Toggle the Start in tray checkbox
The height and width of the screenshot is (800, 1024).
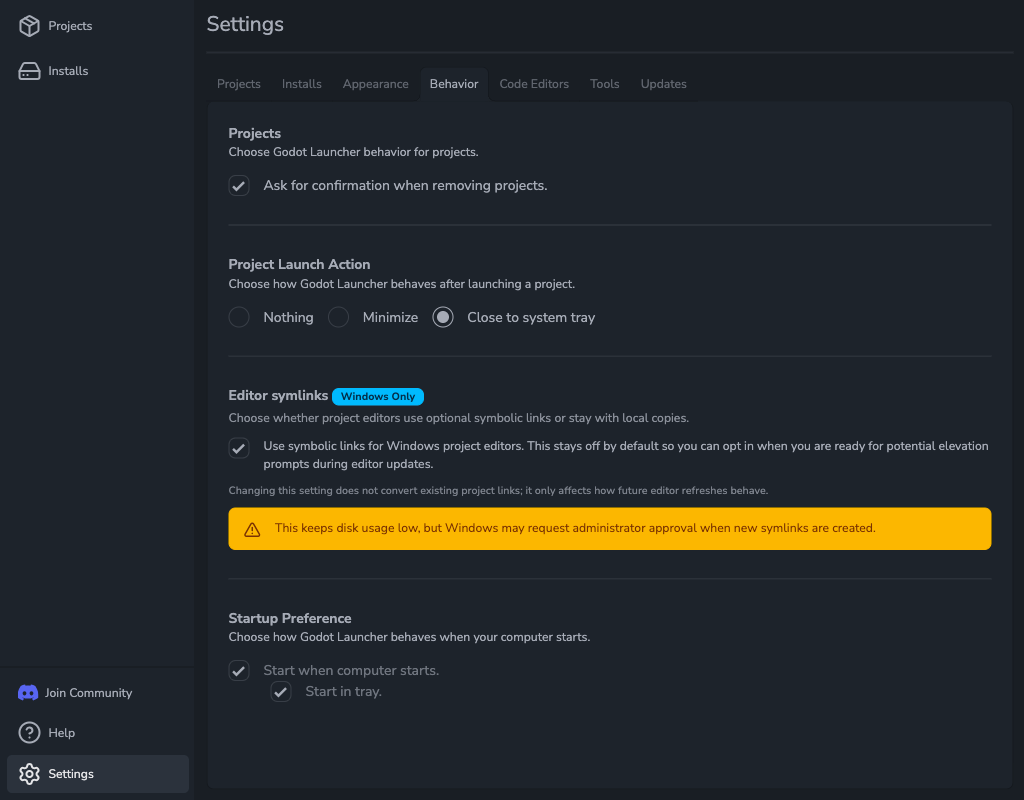[281, 692]
